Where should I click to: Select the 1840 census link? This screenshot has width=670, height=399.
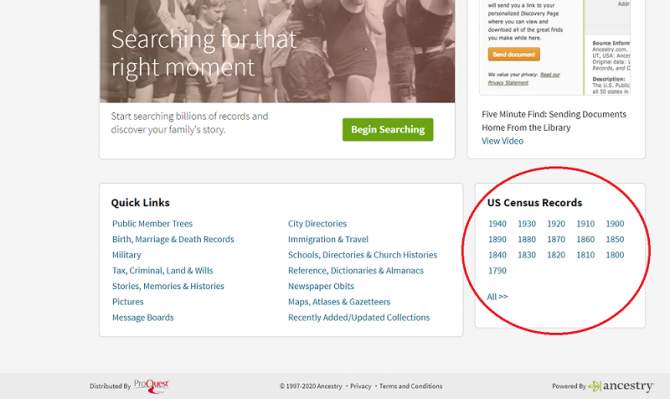click(x=497, y=255)
